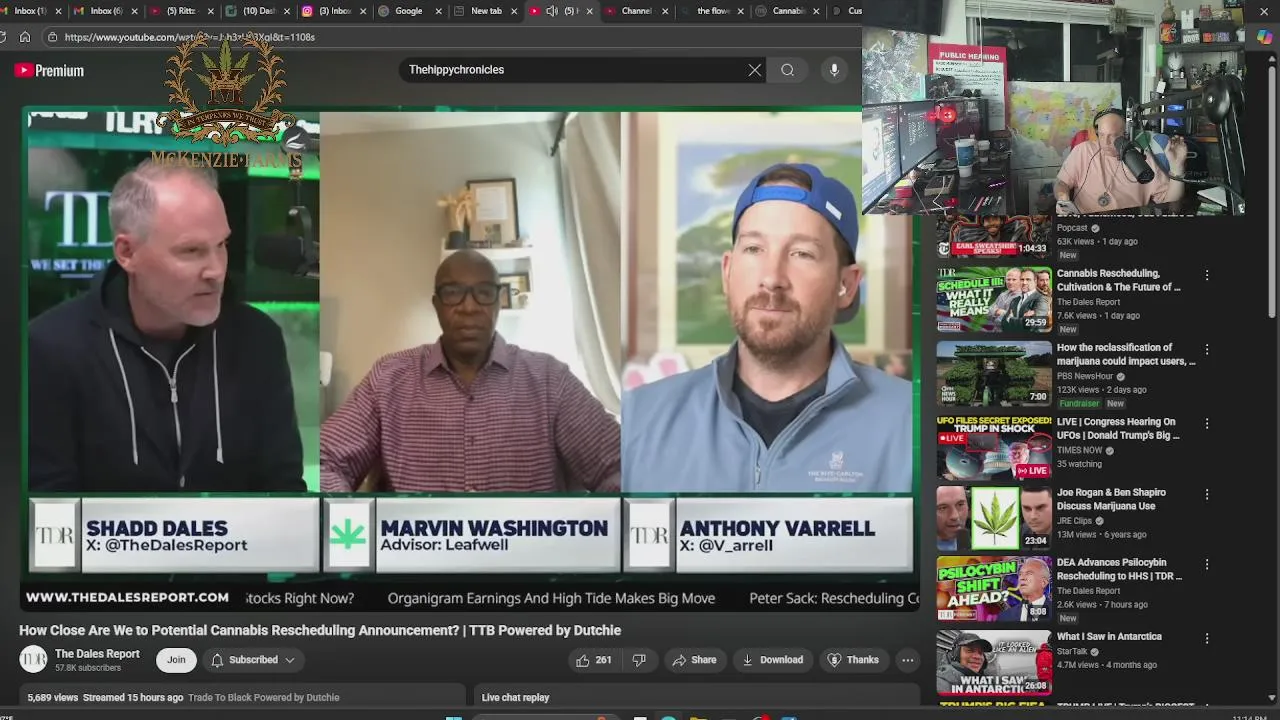Open 'Cannabis Rescheduling, Cultivation & The Future of' title
Screen dimensions: 1280x720
pyautogui.click(x=1119, y=280)
